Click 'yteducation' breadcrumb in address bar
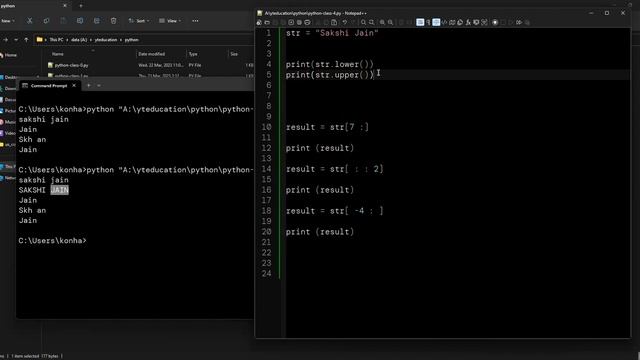Image resolution: width=640 pixels, height=360 pixels. (106, 40)
